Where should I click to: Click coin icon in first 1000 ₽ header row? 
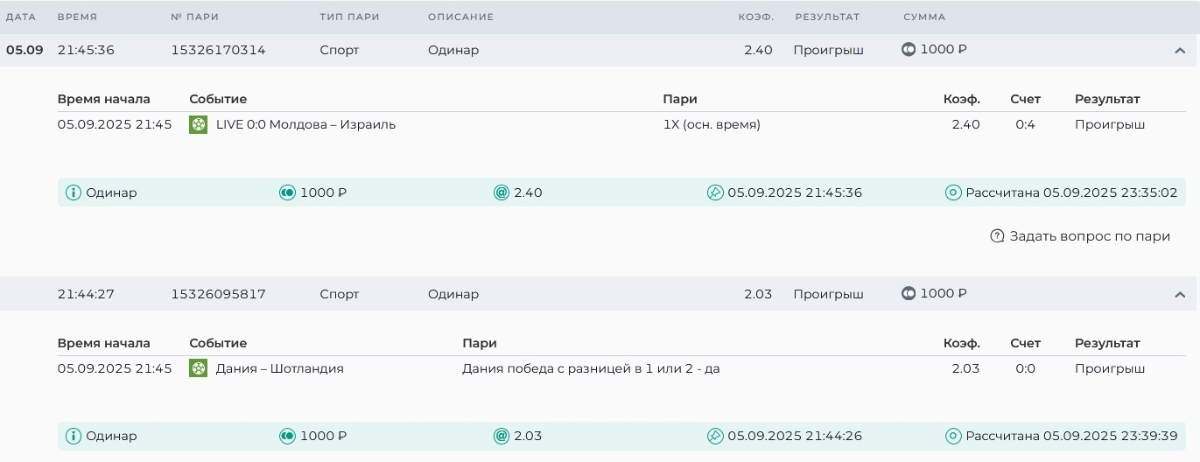[x=909, y=50]
